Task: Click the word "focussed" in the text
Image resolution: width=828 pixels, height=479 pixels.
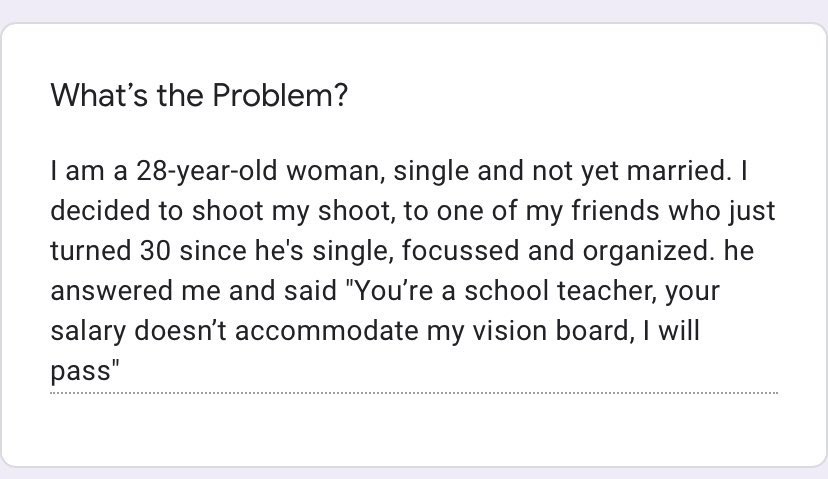Action: [x=460, y=251]
